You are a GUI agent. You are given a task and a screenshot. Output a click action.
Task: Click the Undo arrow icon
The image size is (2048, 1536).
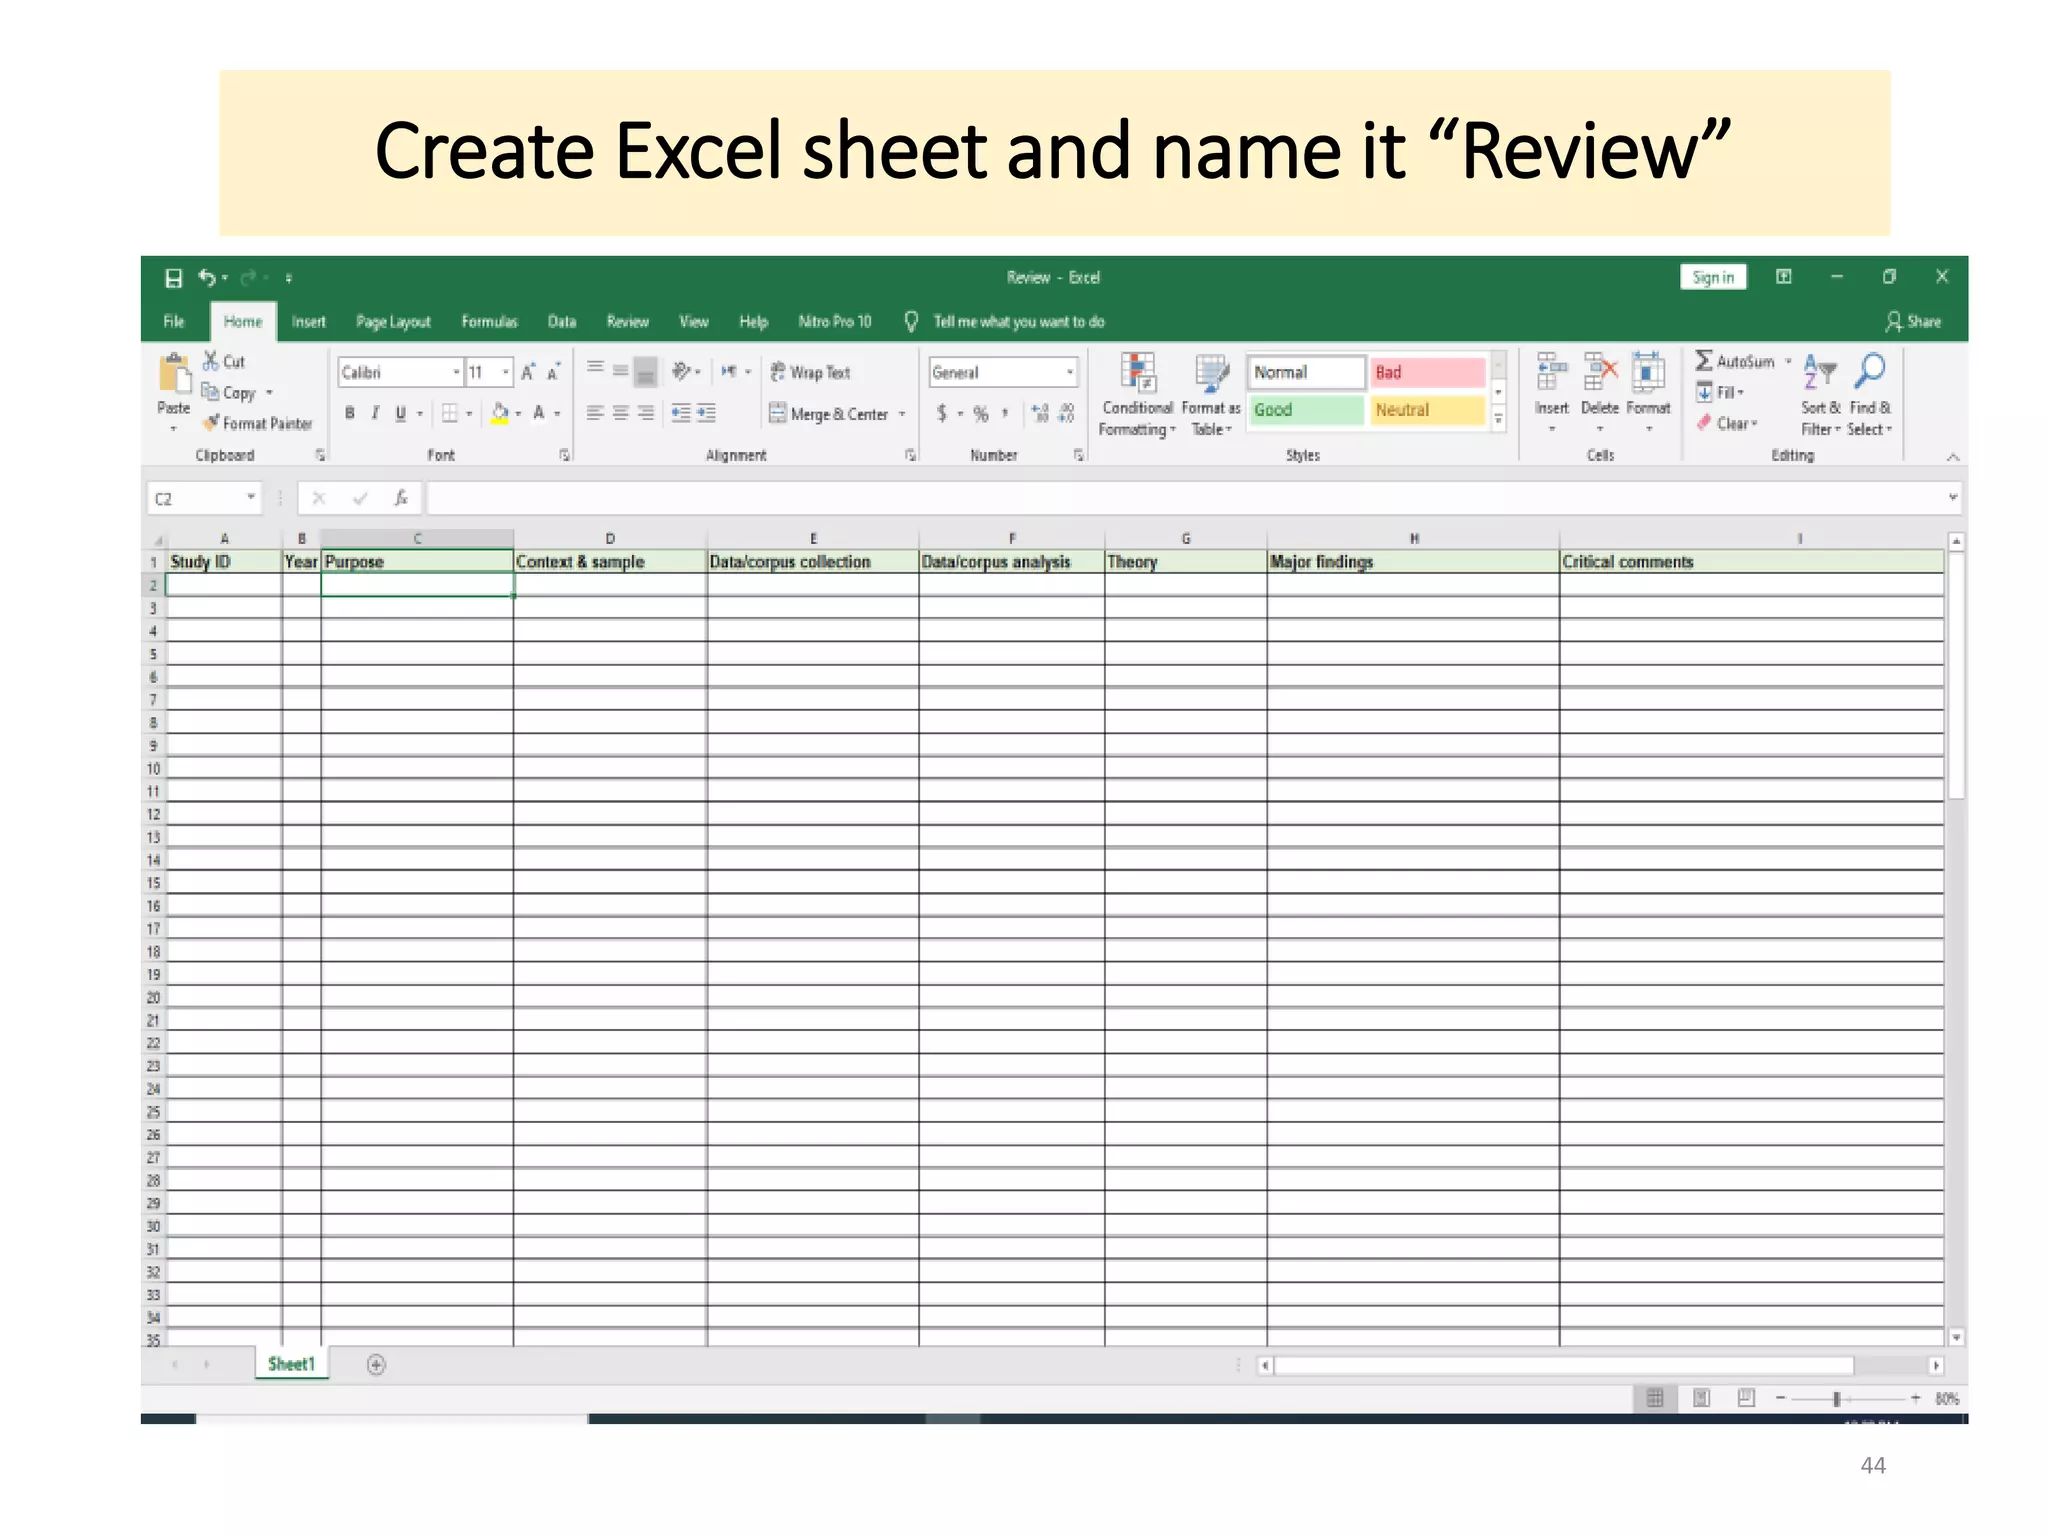tap(207, 278)
